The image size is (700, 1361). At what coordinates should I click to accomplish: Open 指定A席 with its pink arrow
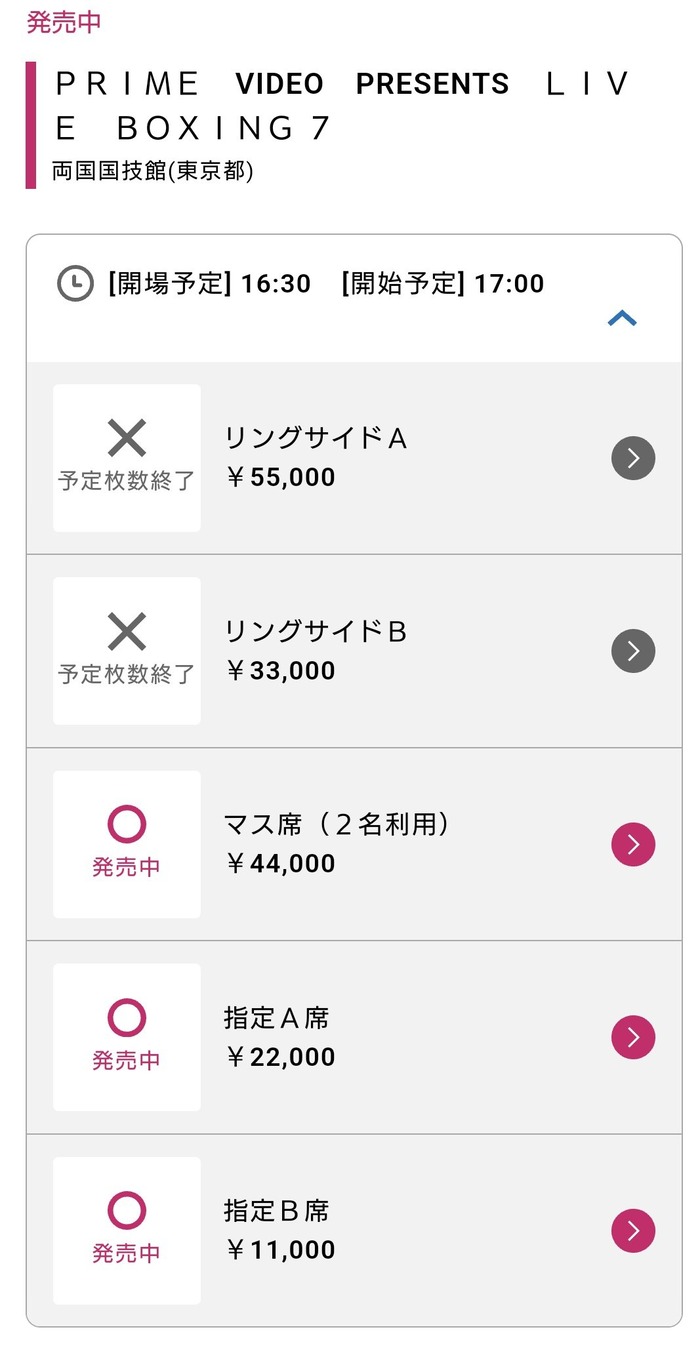tap(633, 1037)
